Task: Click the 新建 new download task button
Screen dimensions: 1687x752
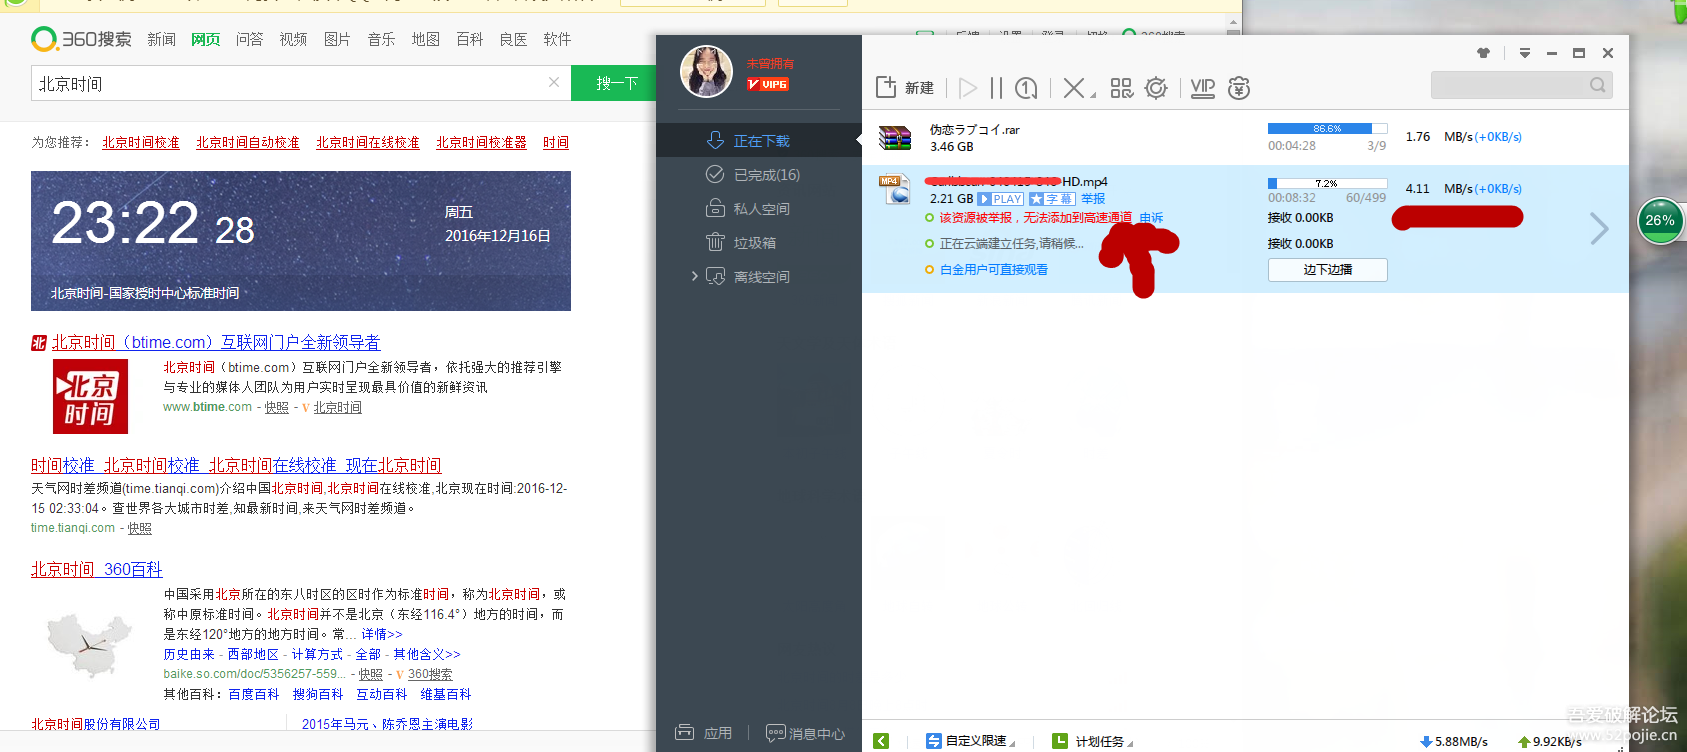Action: point(904,88)
